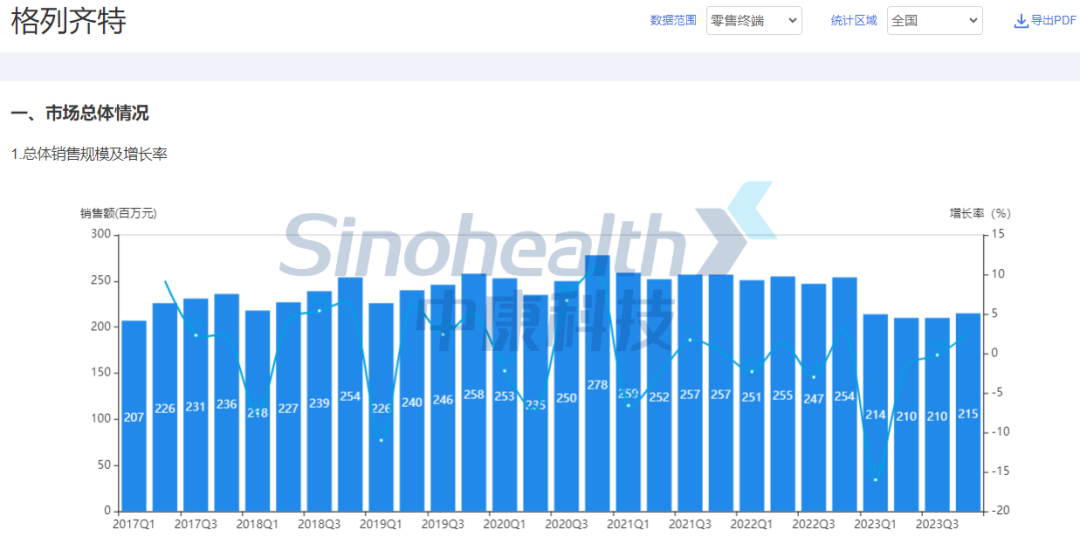The width and height of the screenshot is (1080, 537).
Task: Click the bar labeled 255
Action: 783,394
